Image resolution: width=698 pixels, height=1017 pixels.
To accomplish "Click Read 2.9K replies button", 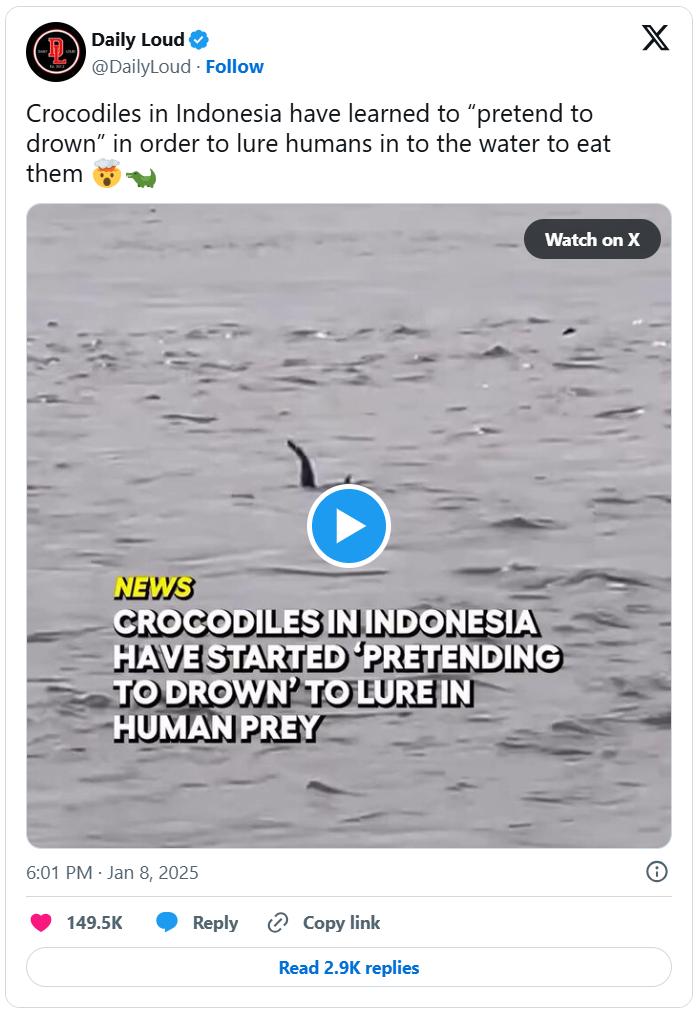I will [349, 968].
